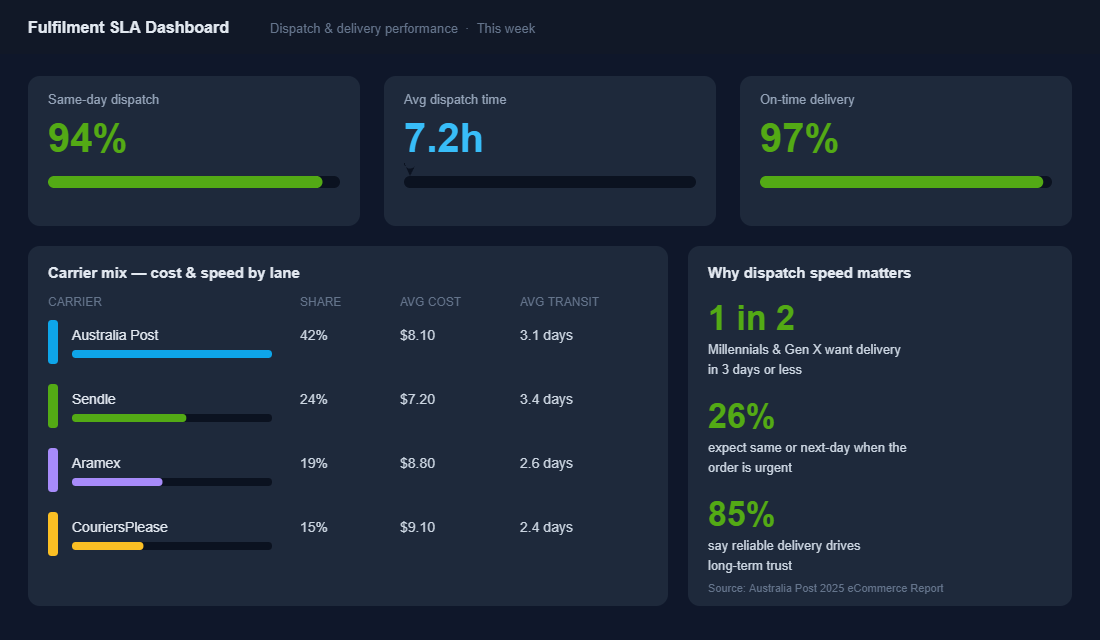Screen dimensions: 1100x640
Task: Click the $9.10 average cost
Action: tap(417, 527)
